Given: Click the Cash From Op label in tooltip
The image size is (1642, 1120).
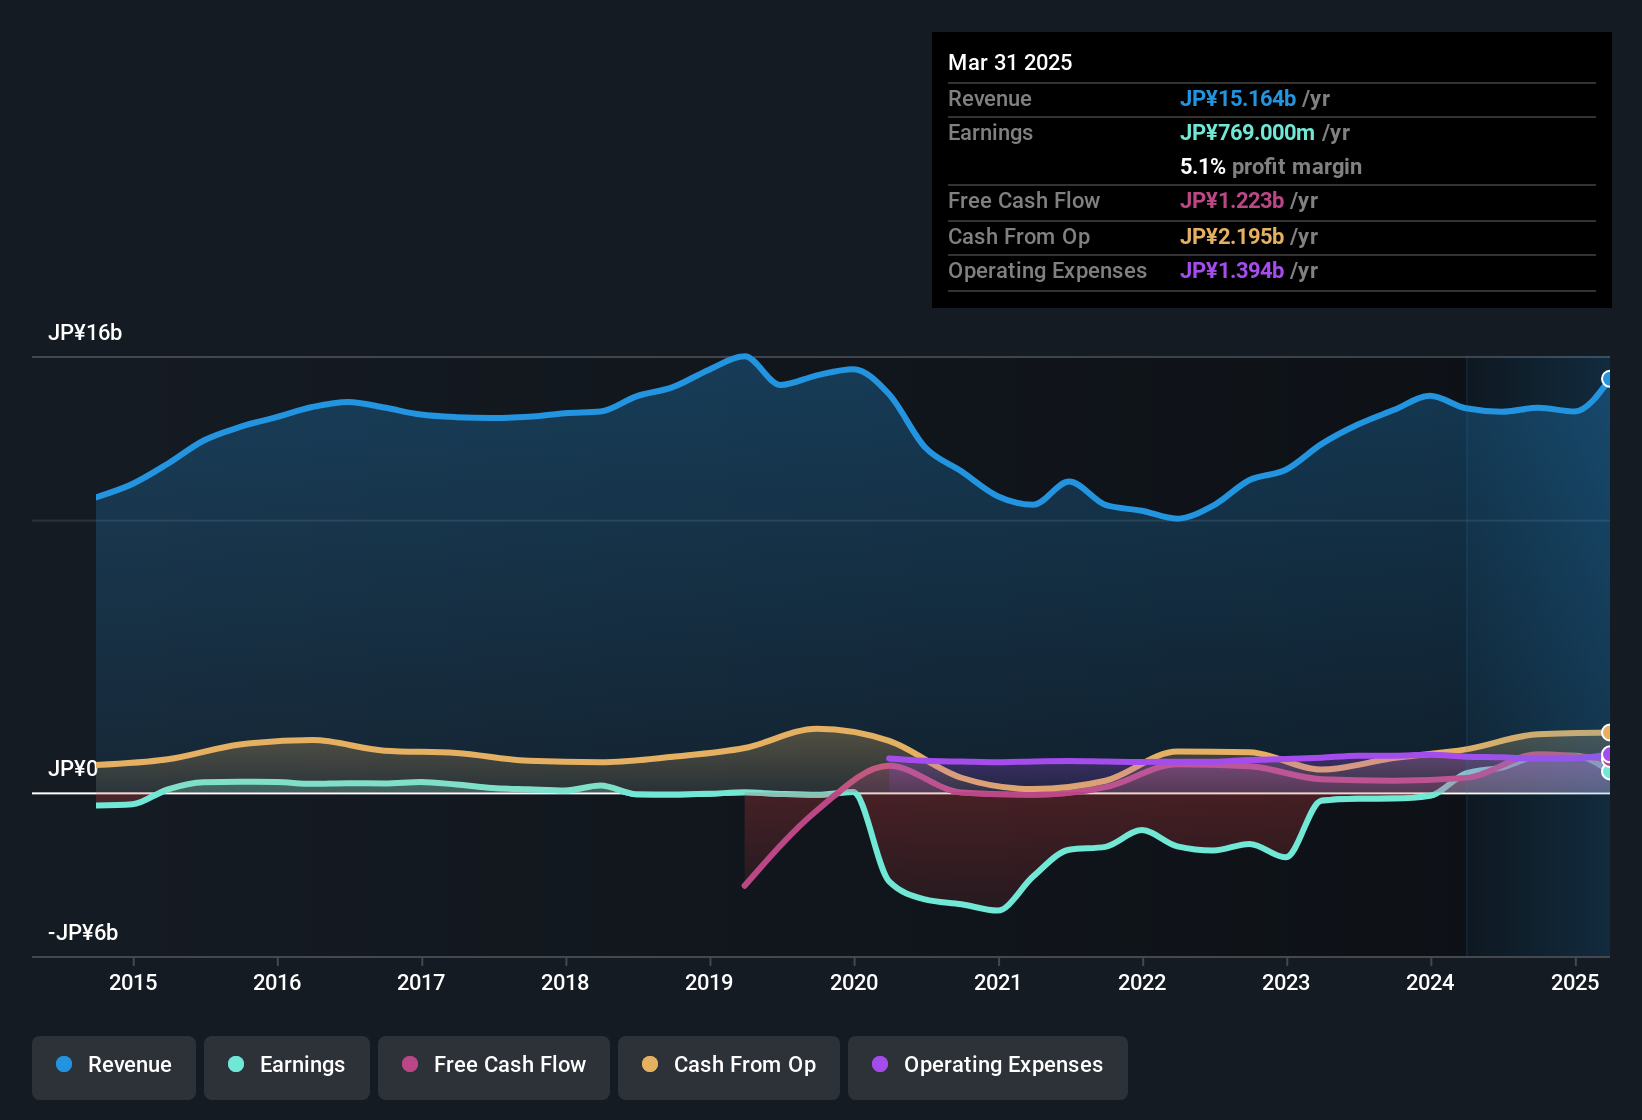Looking at the screenshot, I should [1019, 236].
